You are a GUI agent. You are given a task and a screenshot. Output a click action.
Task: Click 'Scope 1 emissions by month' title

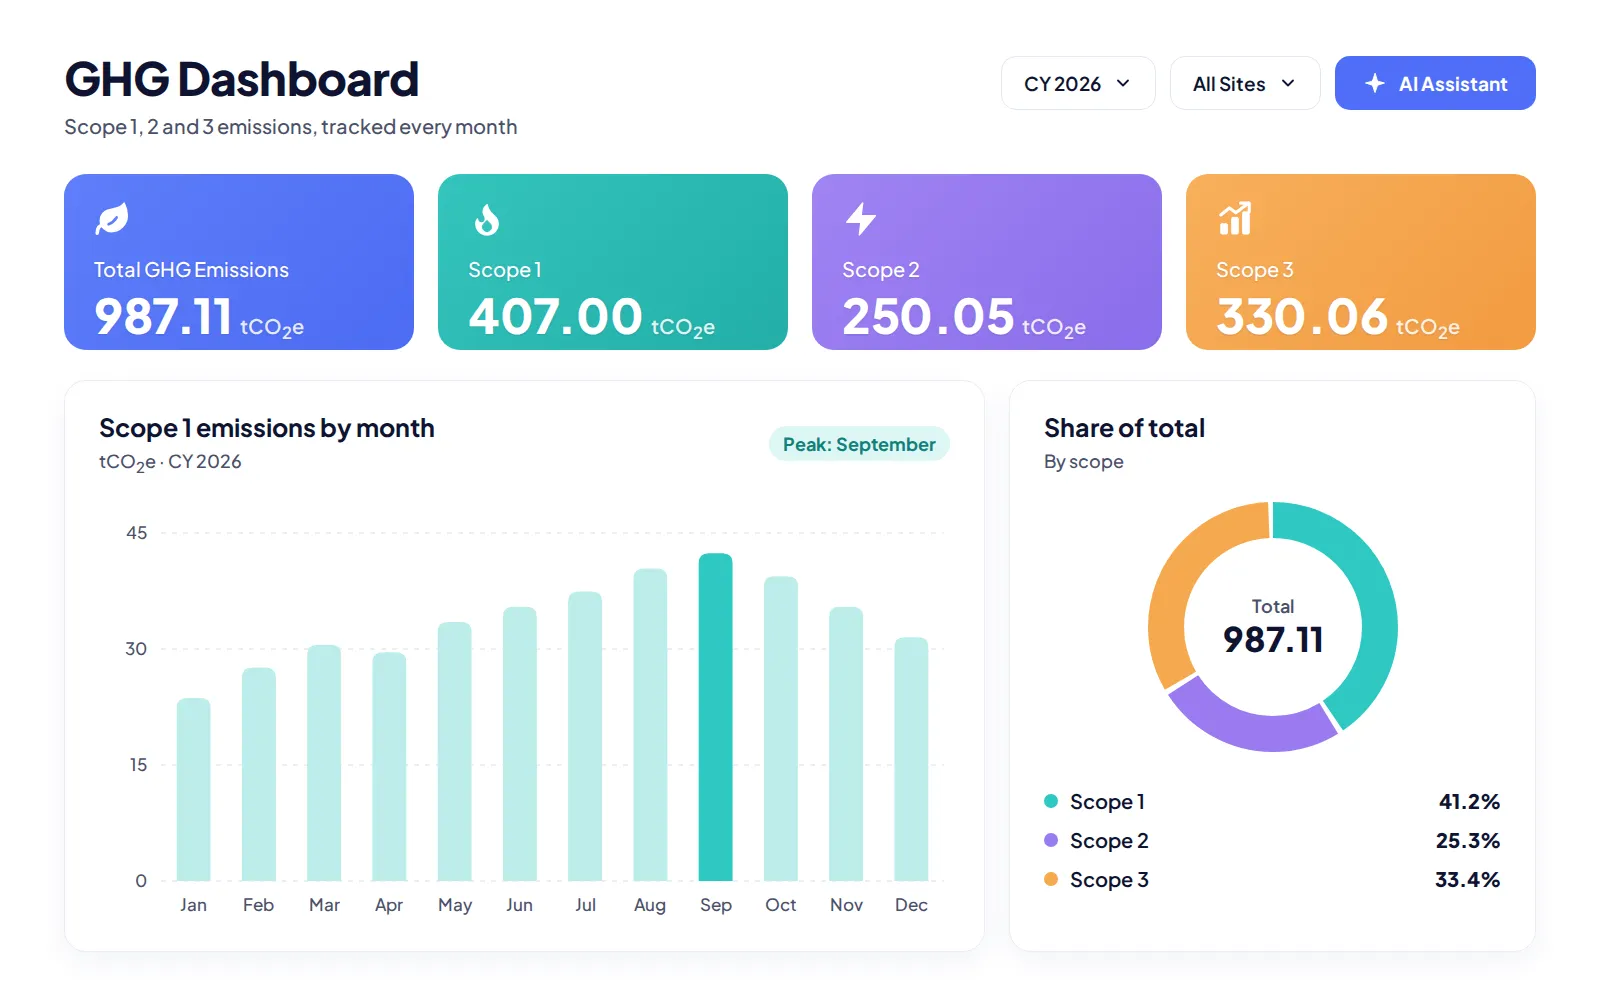click(x=267, y=428)
